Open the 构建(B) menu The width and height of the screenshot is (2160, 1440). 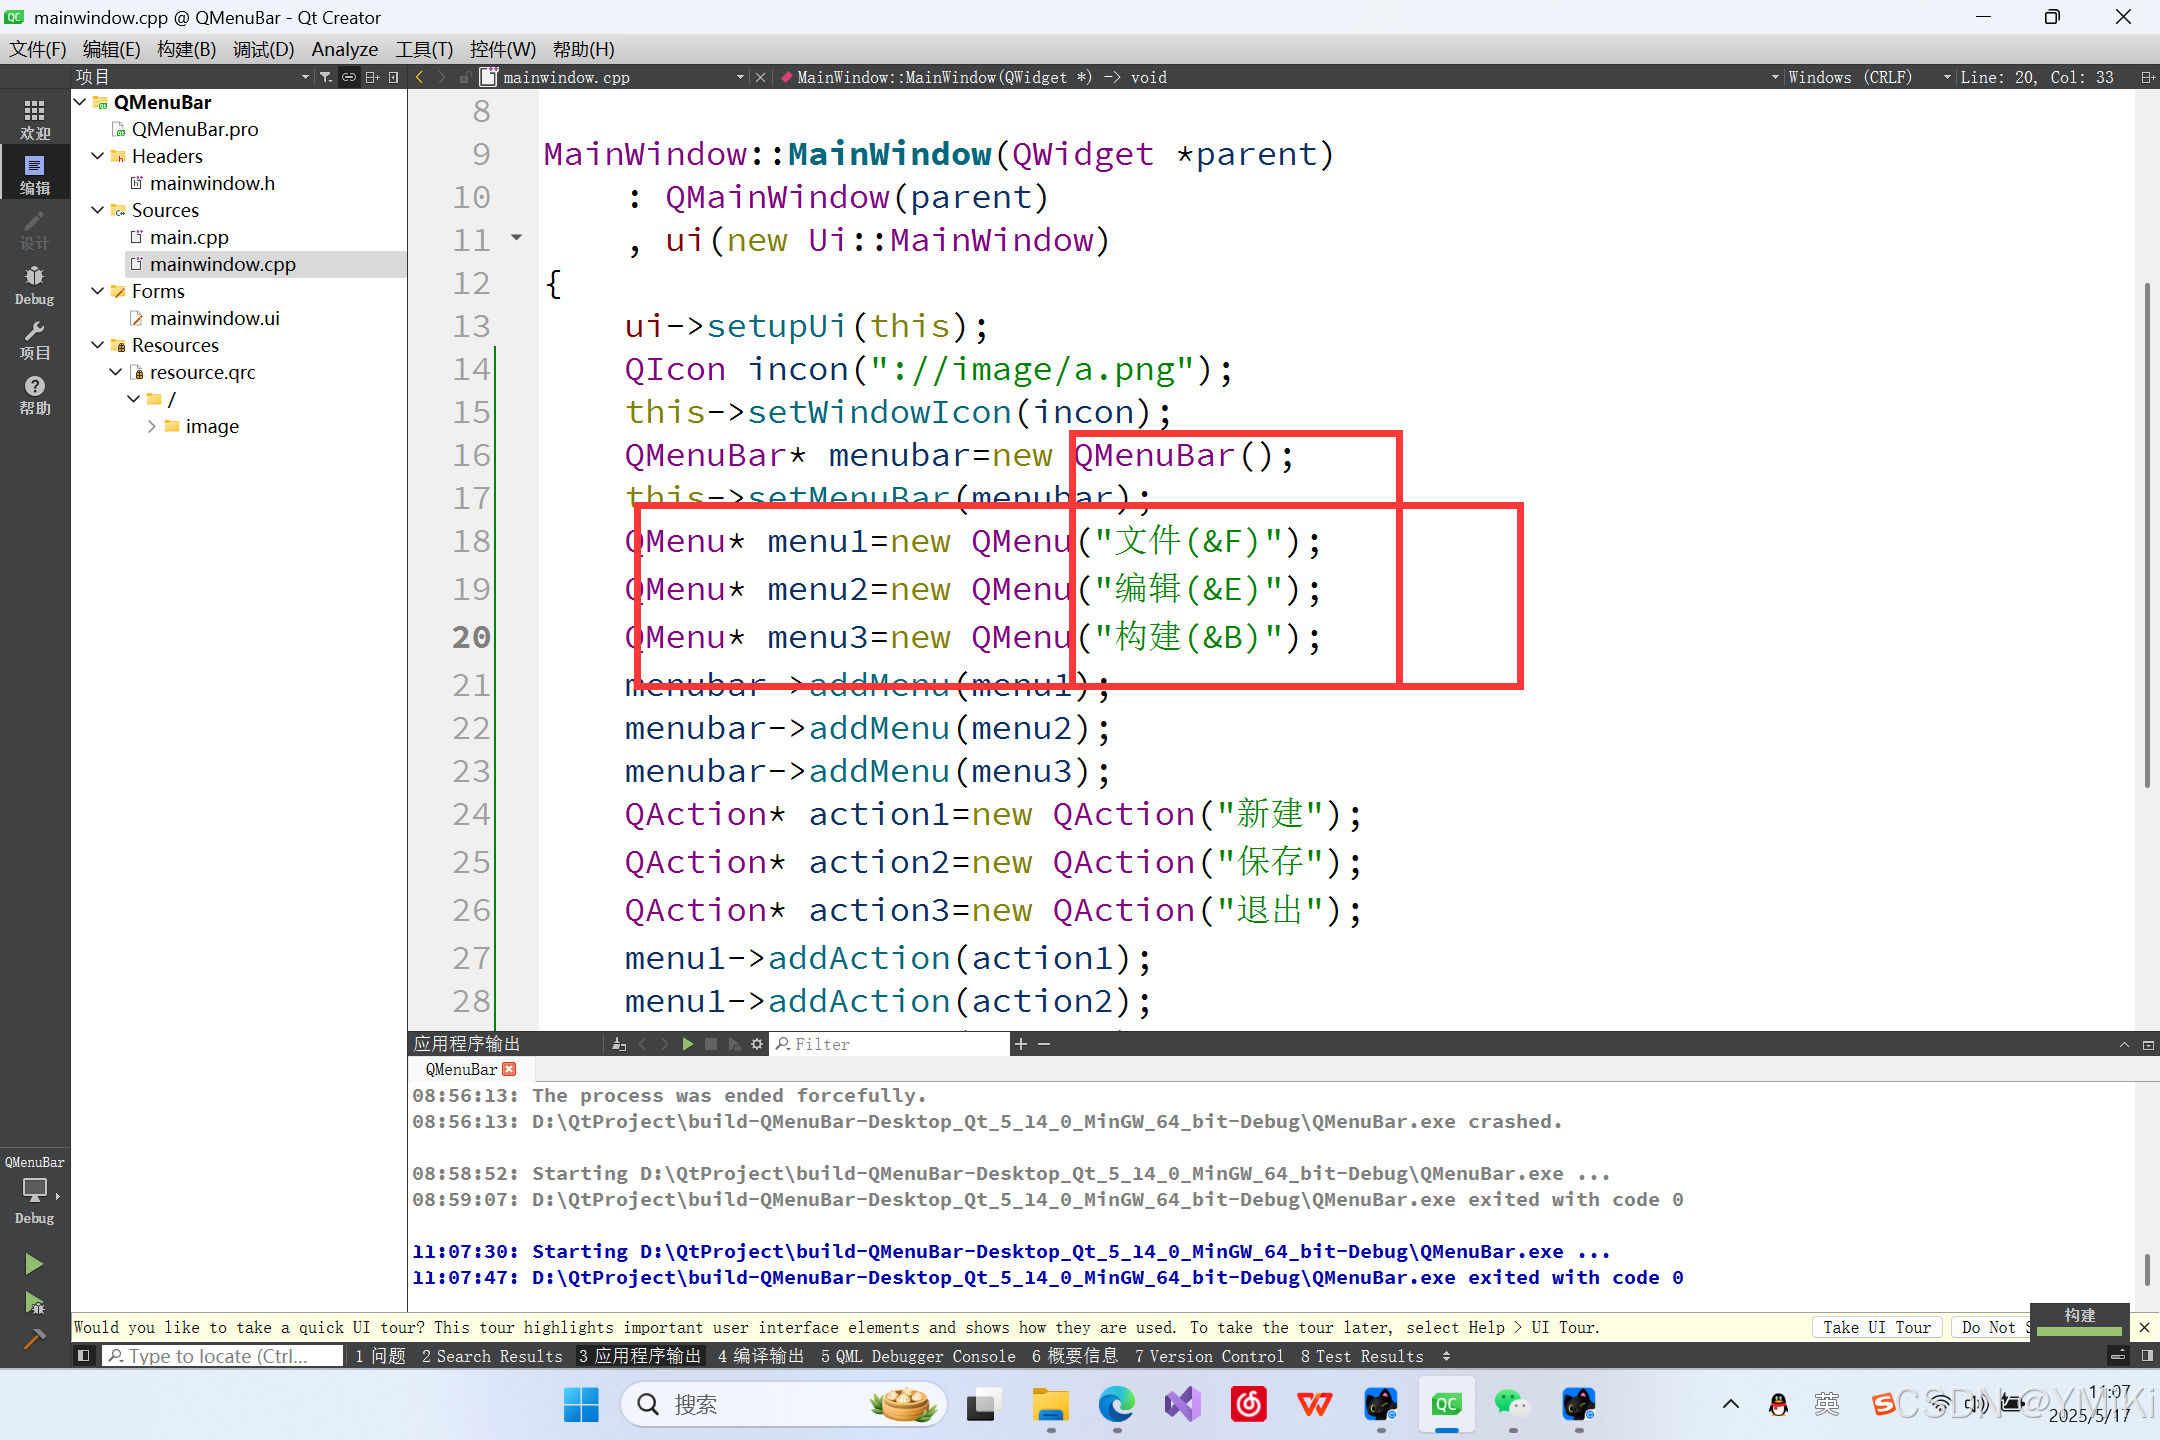tap(186, 49)
